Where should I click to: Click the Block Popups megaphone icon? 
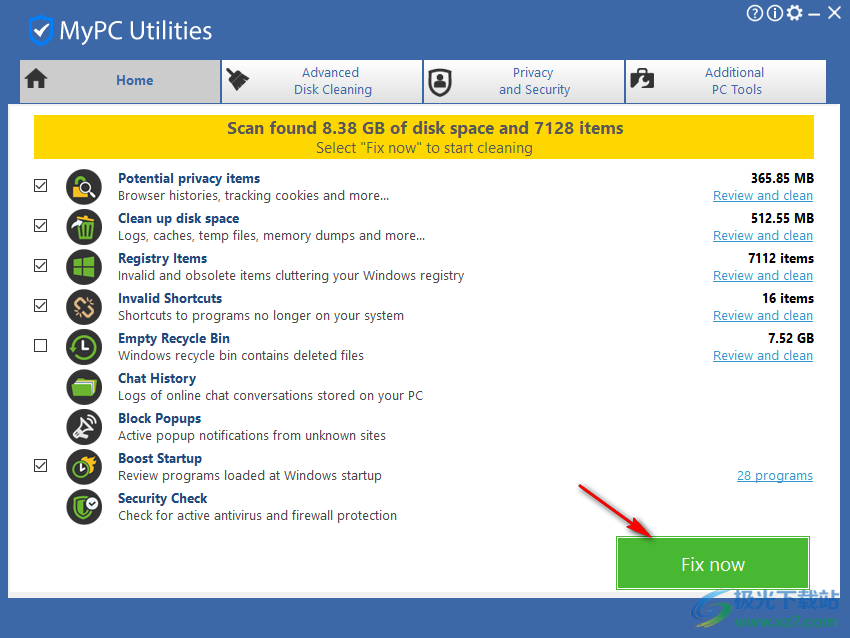pyautogui.click(x=84, y=428)
